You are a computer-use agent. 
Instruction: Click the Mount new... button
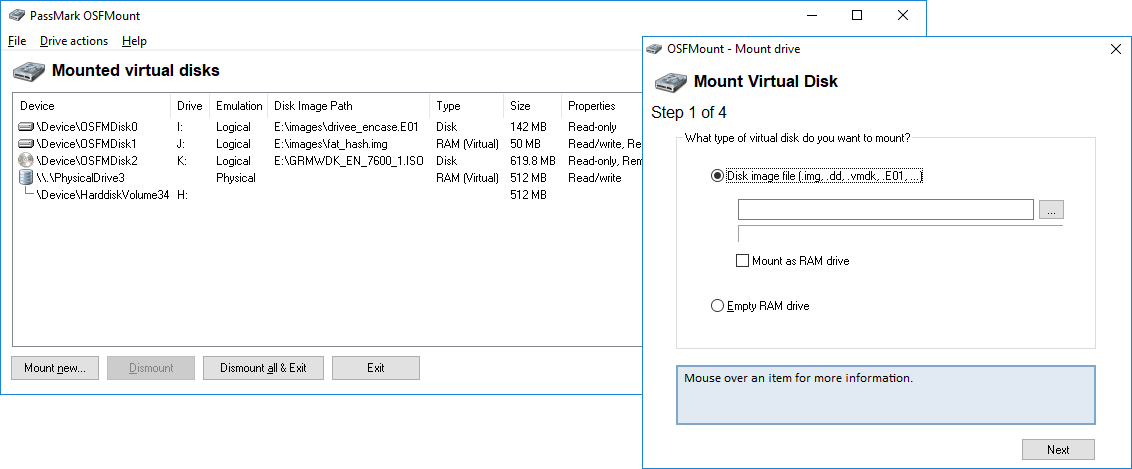click(x=55, y=368)
